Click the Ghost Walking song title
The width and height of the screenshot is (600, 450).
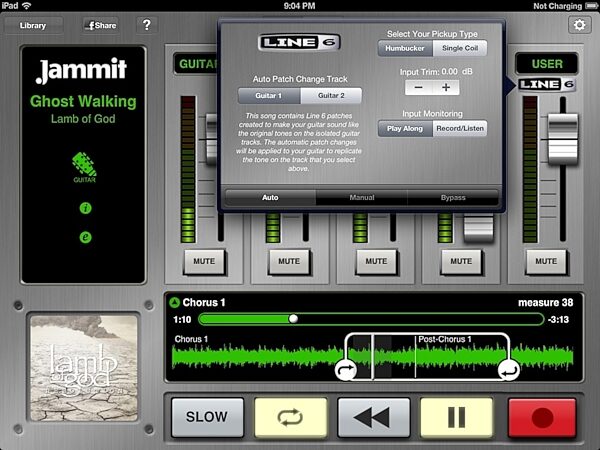click(83, 101)
